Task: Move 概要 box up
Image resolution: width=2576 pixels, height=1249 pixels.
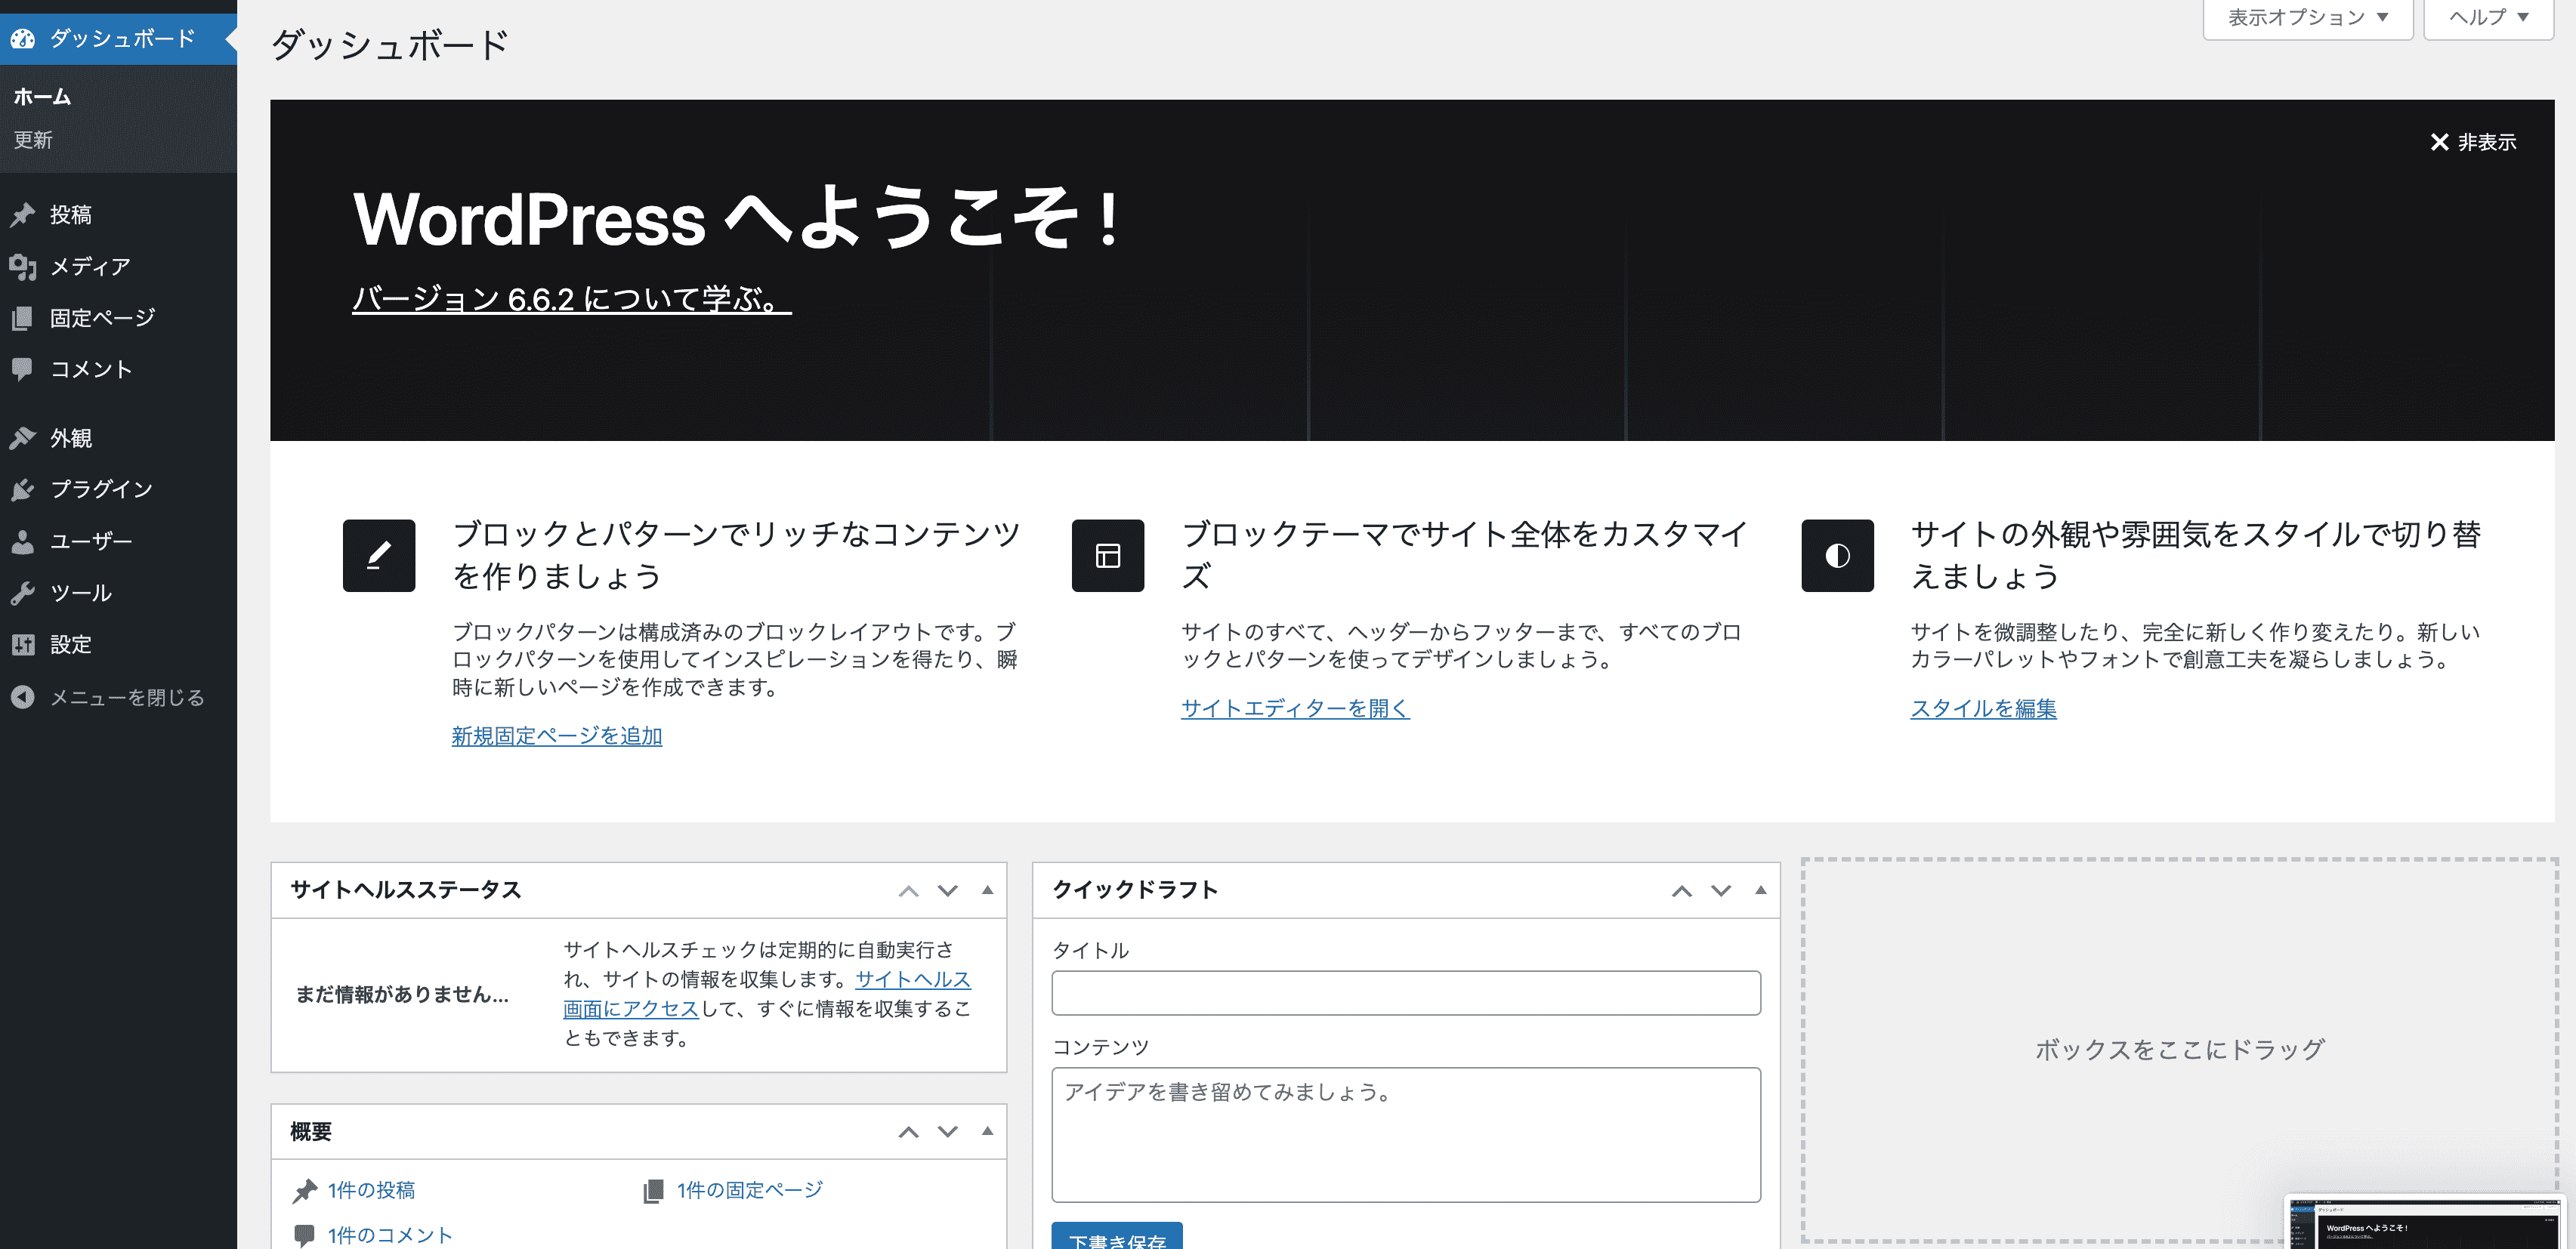Action: [x=908, y=1132]
